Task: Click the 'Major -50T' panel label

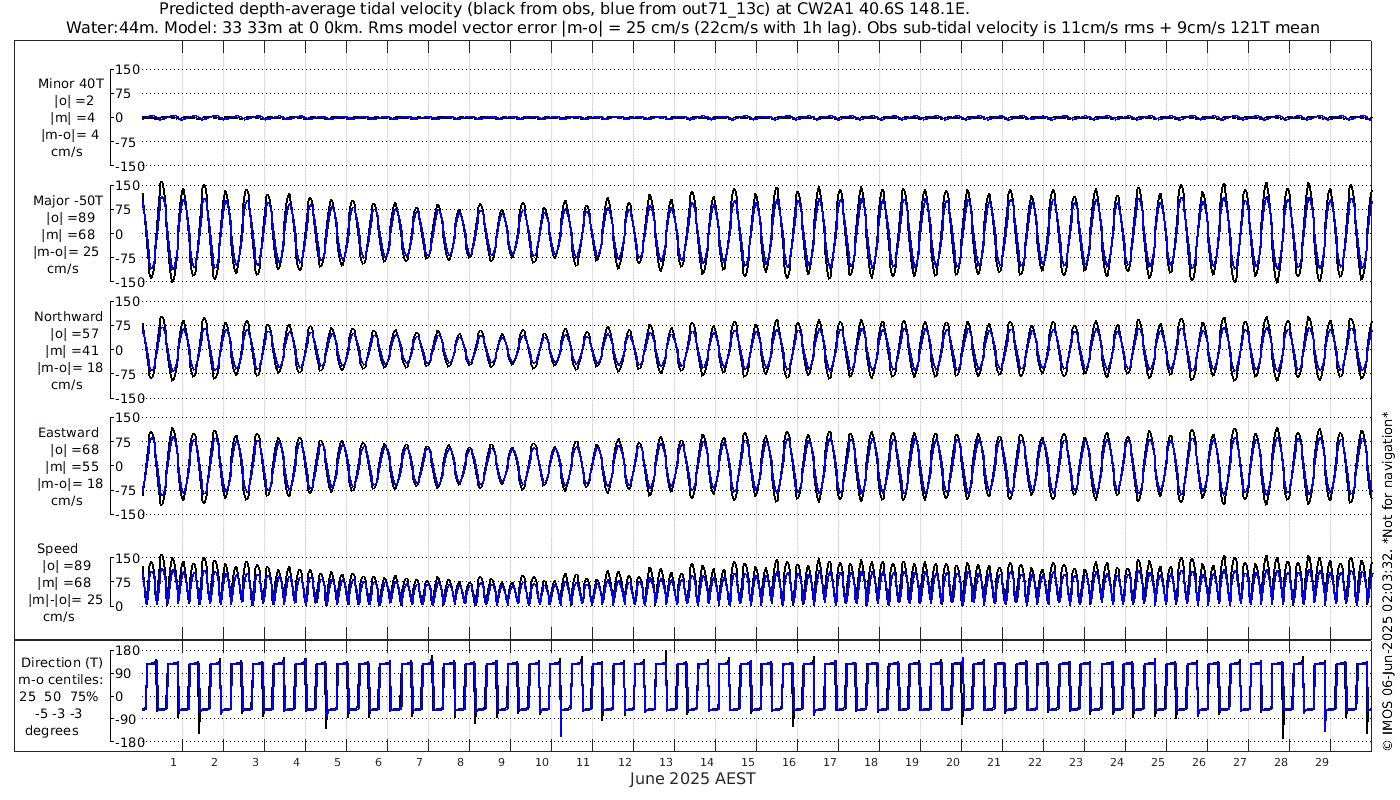Action: coord(66,200)
